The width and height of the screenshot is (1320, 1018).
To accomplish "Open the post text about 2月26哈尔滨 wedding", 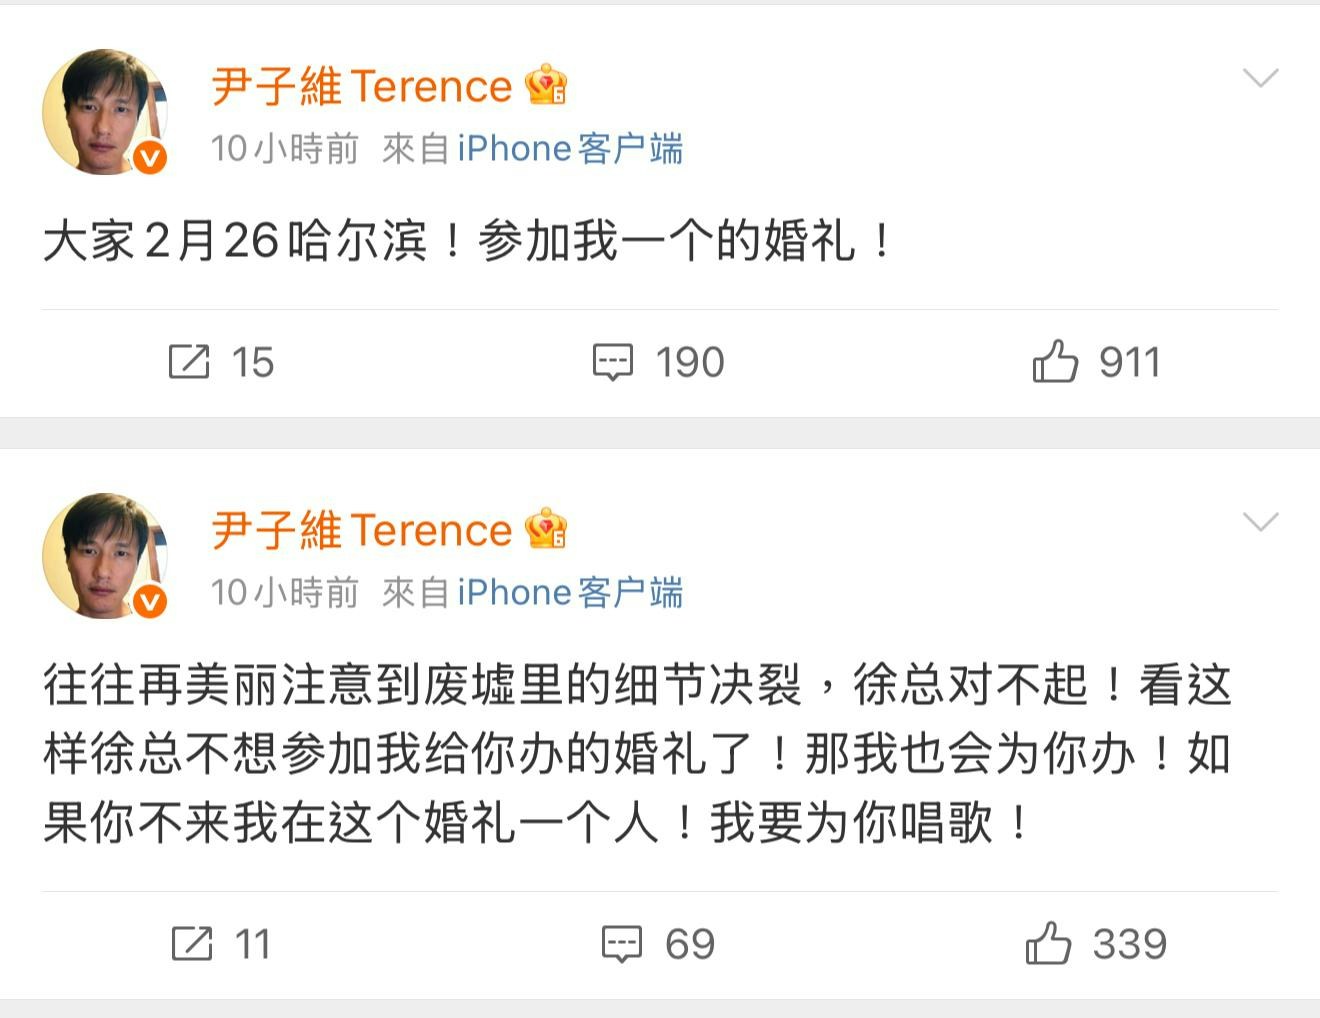I will (468, 242).
